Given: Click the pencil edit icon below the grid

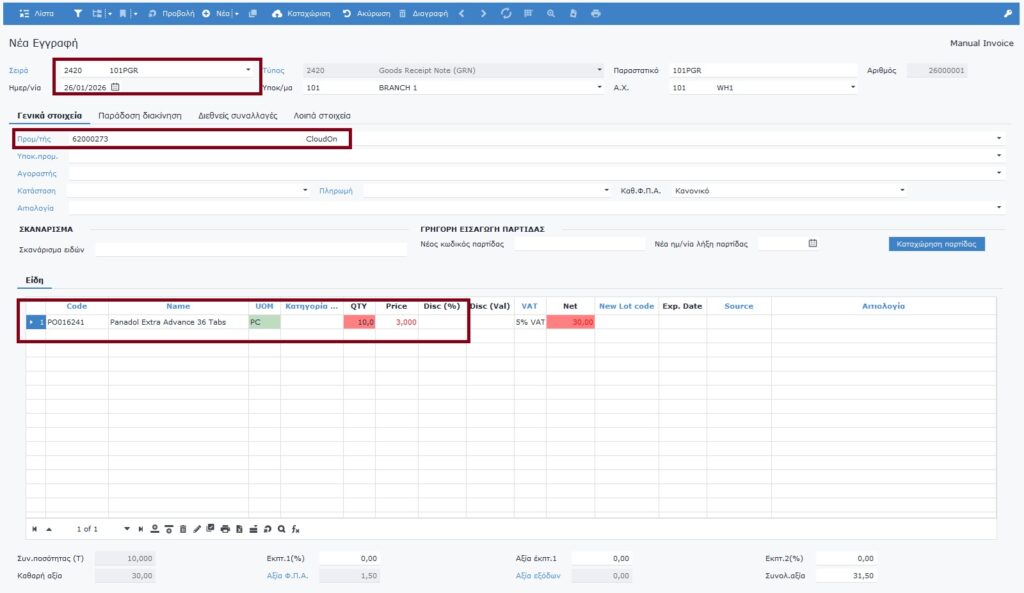Looking at the screenshot, I should click(x=197, y=528).
